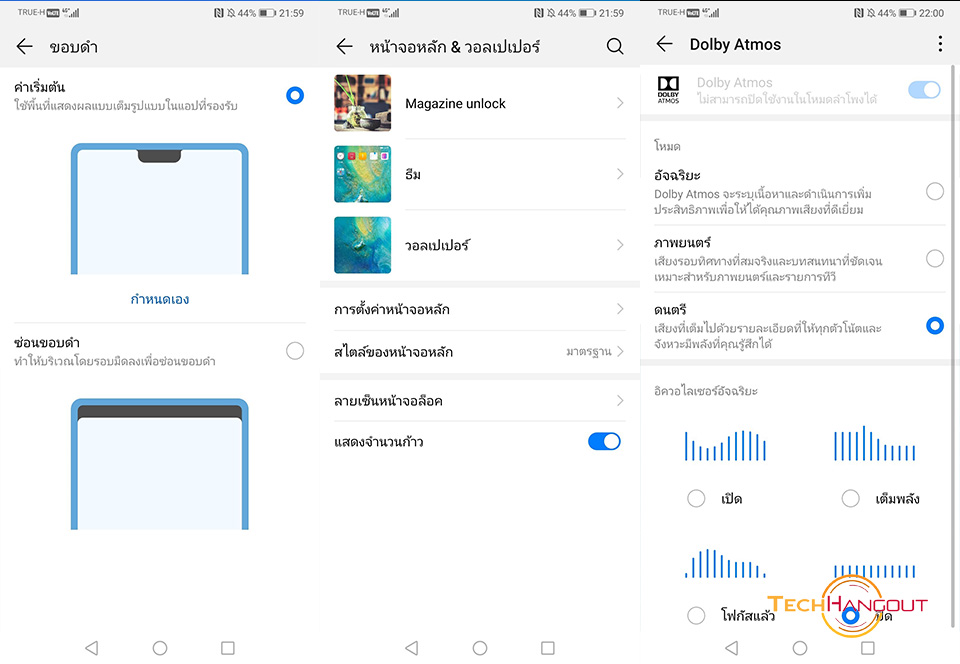Open three-dot overflow menu in Dolby Atmos
The image size is (960, 664).
click(x=940, y=43)
